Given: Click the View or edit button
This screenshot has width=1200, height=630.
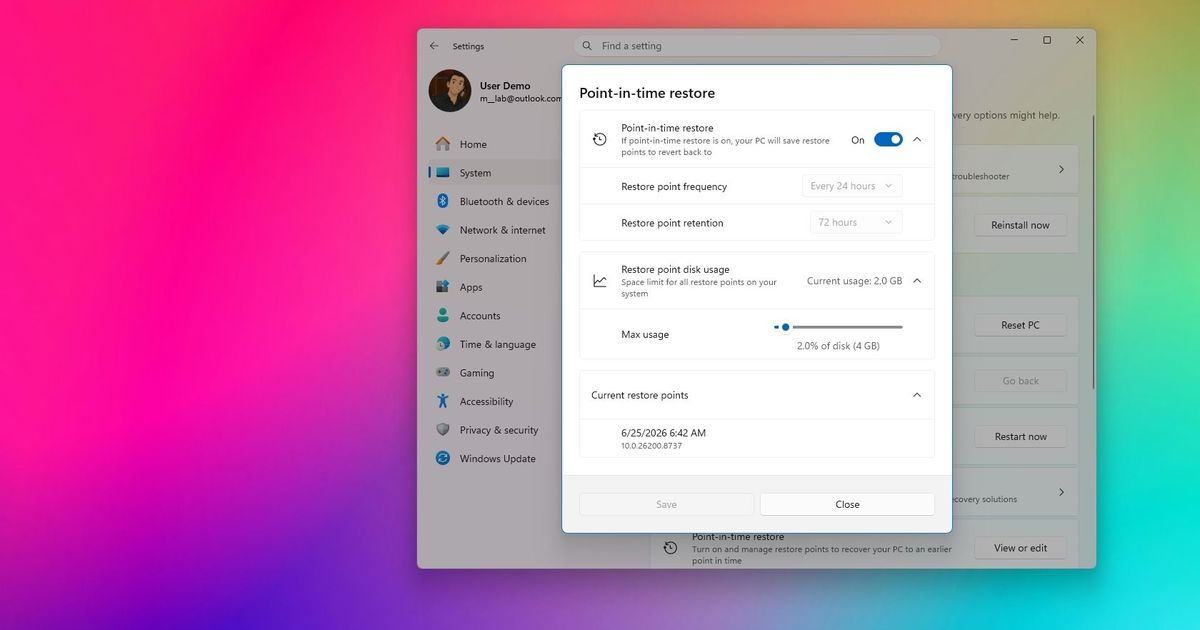Looking at the screenshot, I should [x=1020, y=548].
